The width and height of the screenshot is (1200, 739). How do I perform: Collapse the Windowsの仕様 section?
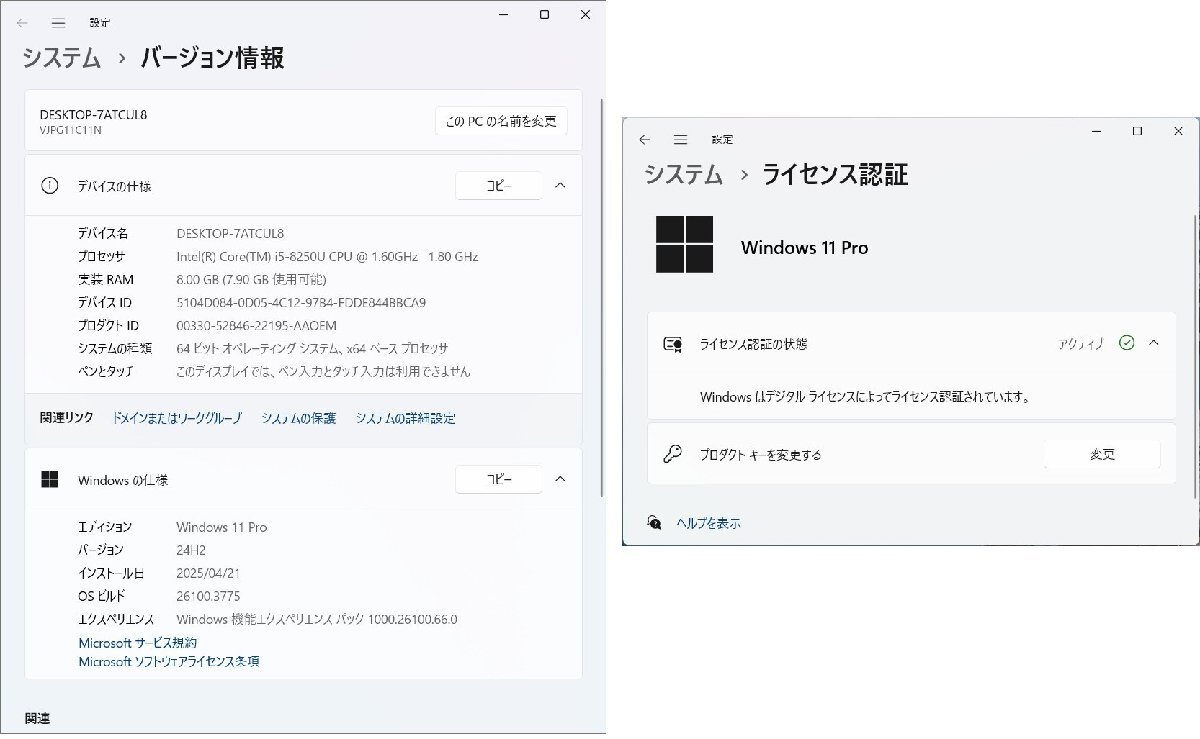pyautogui.click(x=561, y=480)
